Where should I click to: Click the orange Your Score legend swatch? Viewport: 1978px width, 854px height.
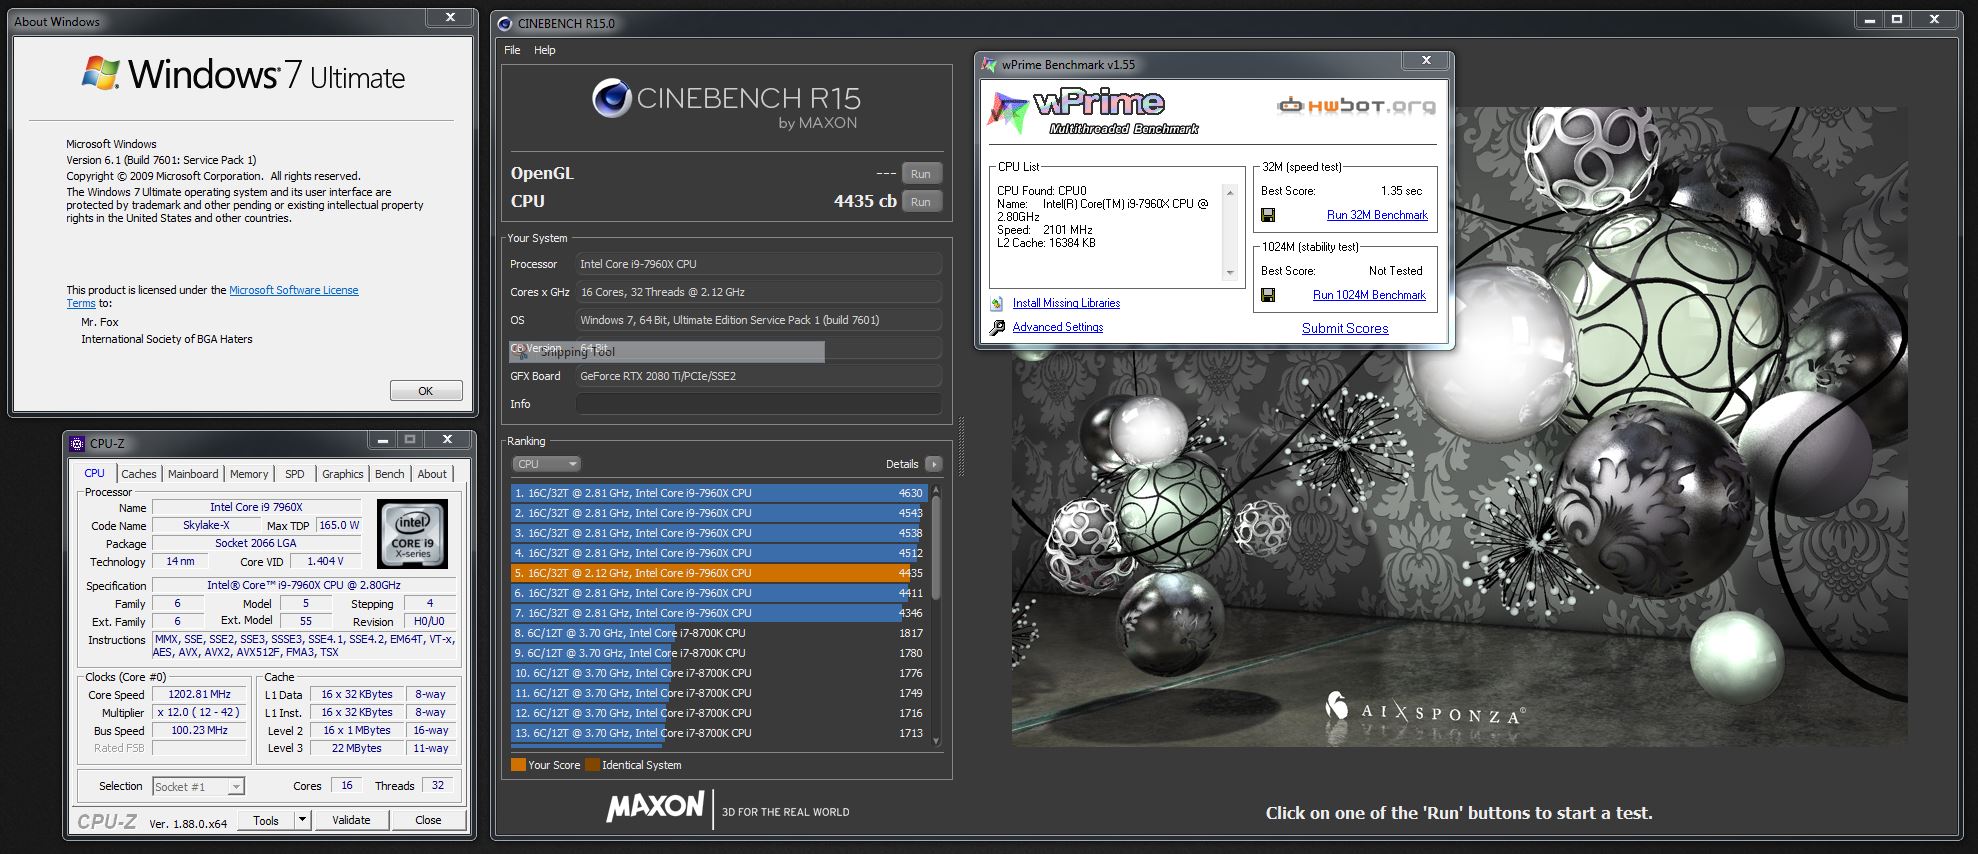pyautogui.click(x=518, y=765)
